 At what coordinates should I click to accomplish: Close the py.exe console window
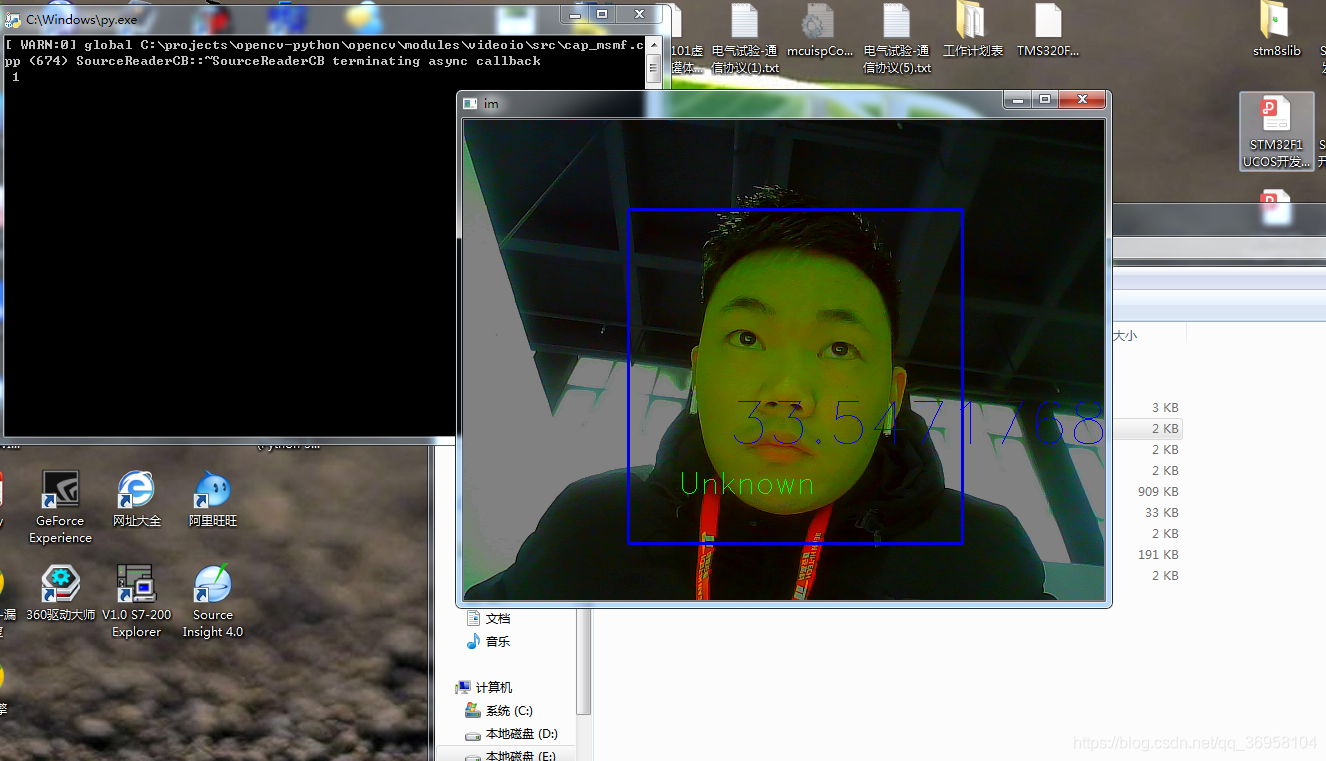(x=639, y=14)
